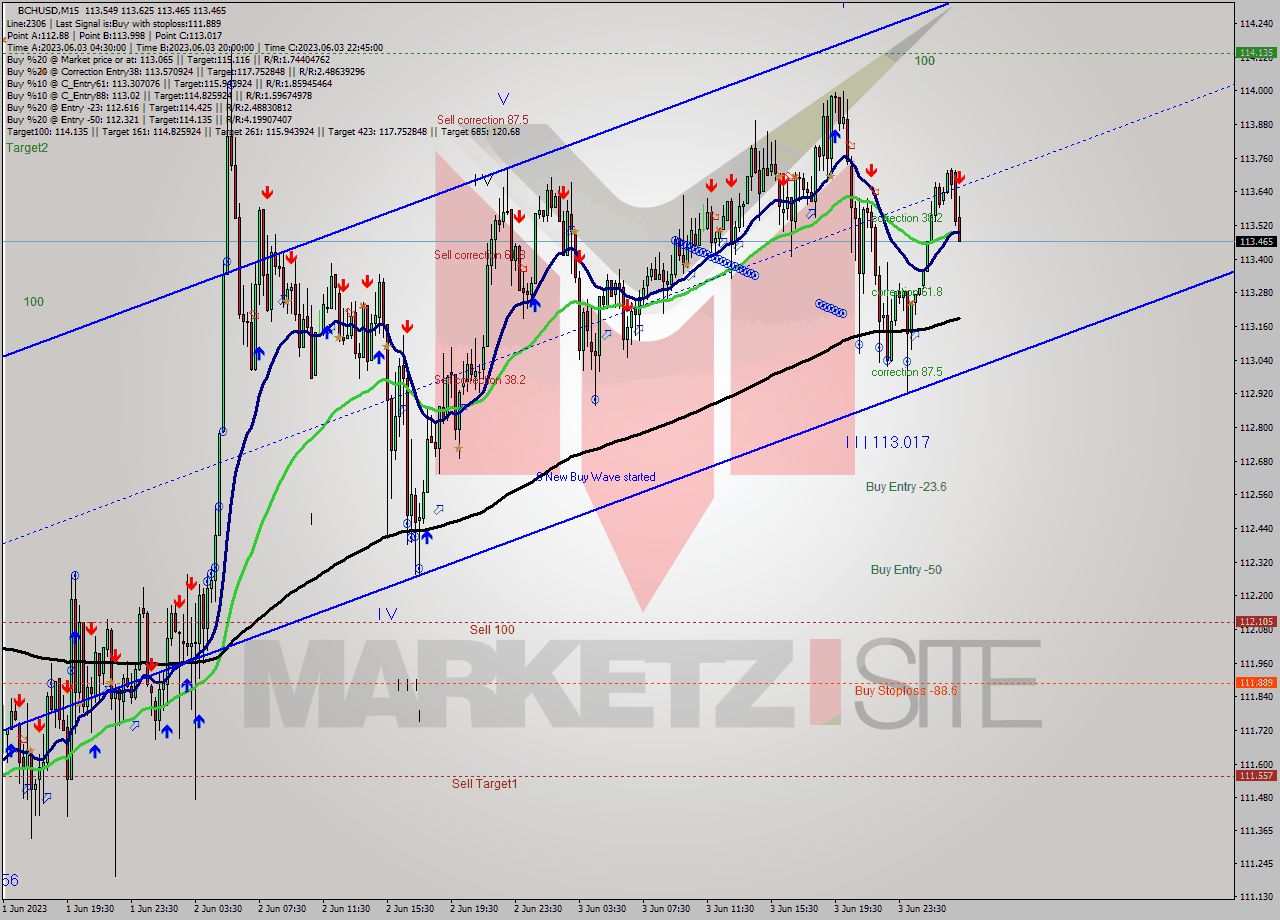1280x920 pixels.
Task: Select 'Buy %20 @ Entry -23' line
Action: point(149,108)
